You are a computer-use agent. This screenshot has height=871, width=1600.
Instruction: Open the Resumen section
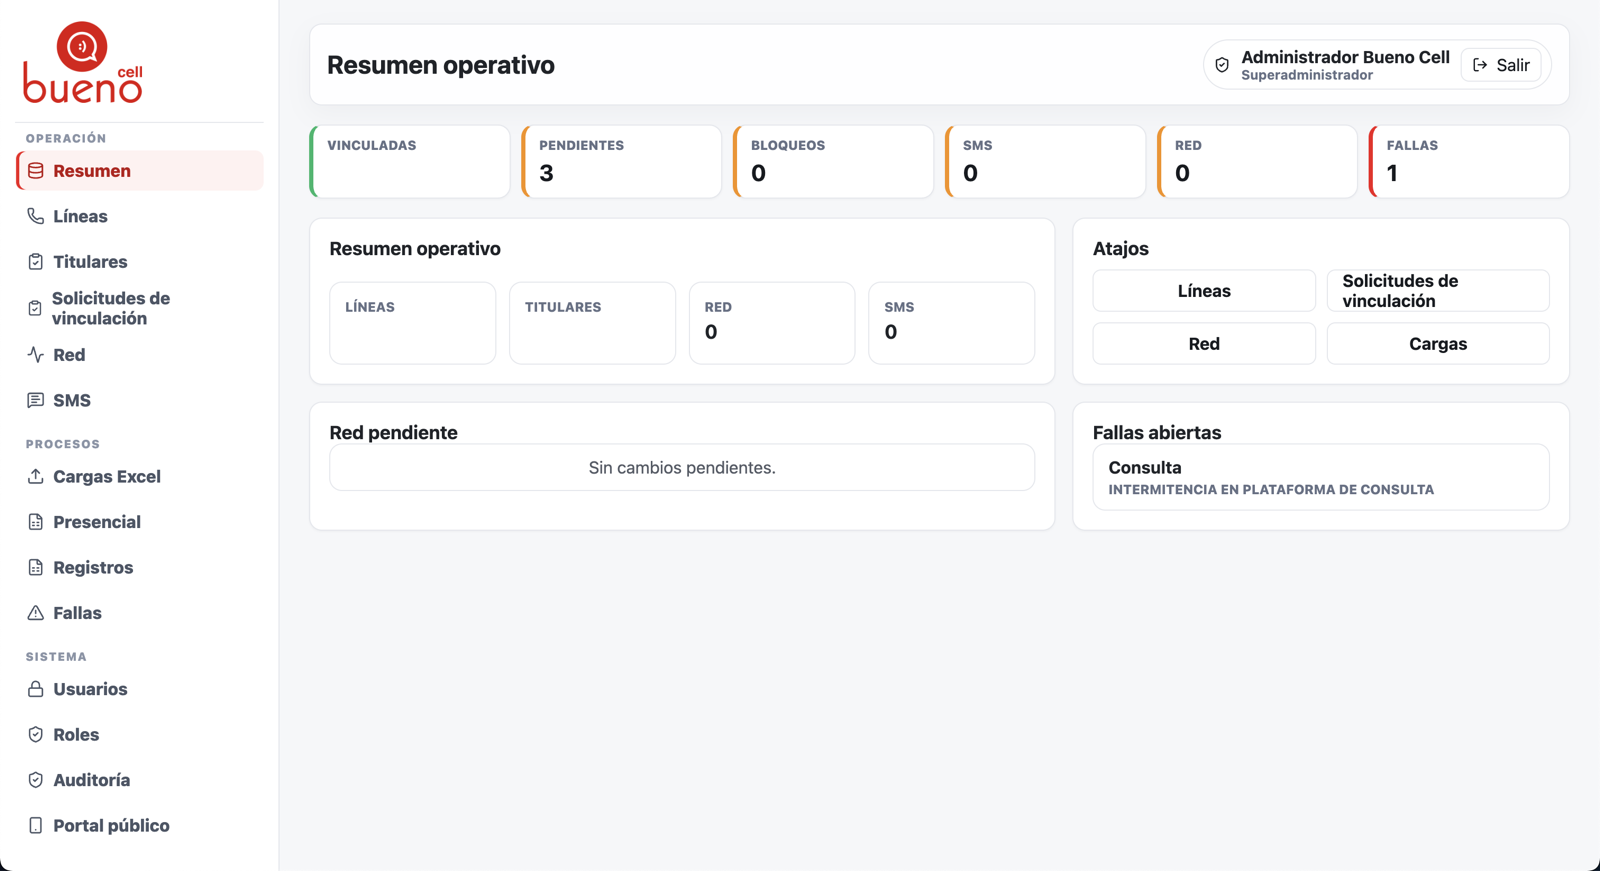140,171
